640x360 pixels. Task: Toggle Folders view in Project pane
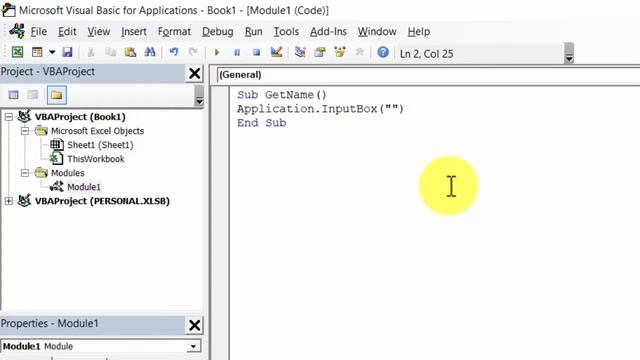56,95
